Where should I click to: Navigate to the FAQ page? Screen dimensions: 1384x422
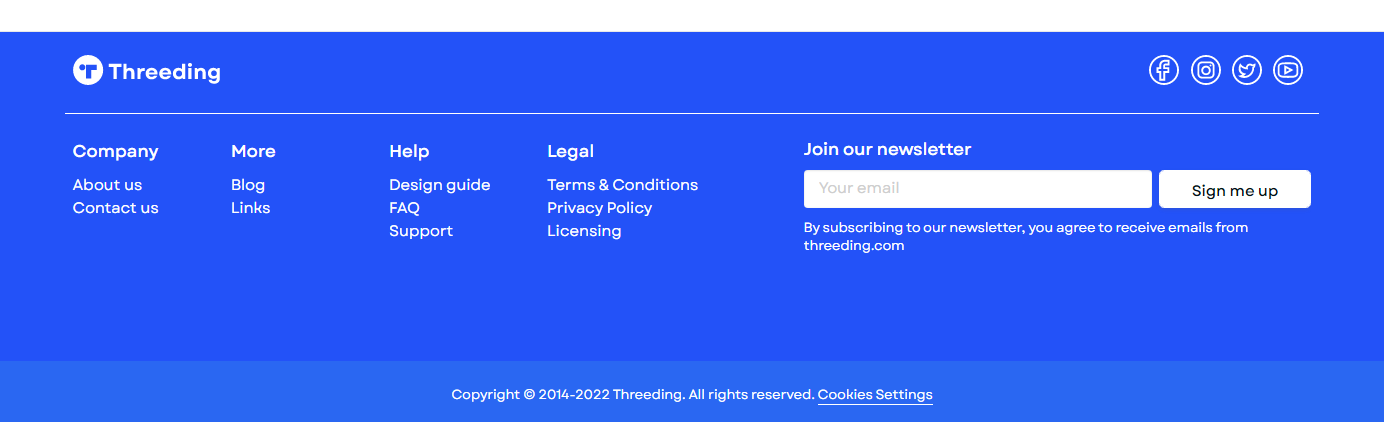[404, 208]
